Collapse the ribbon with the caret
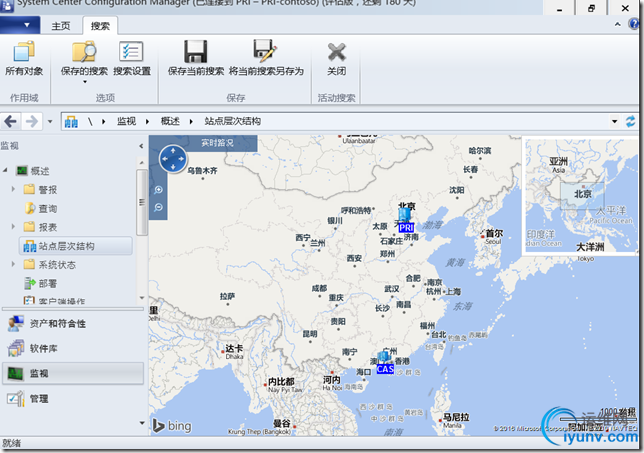 617,25
